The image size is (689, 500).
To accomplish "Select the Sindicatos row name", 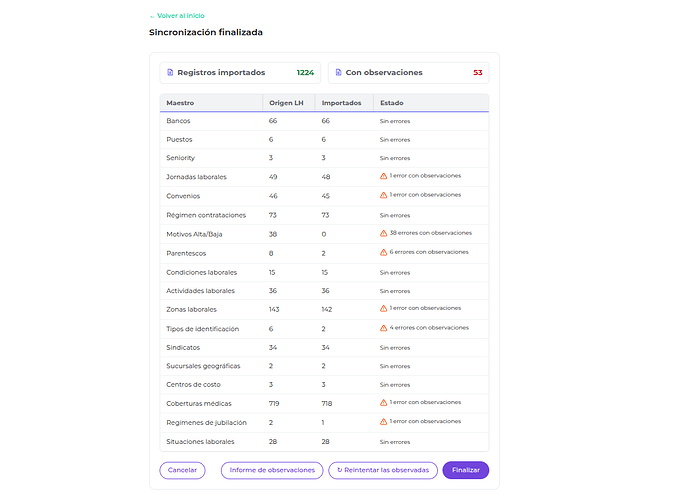I will pyautogui.click(x=183, y=348).
